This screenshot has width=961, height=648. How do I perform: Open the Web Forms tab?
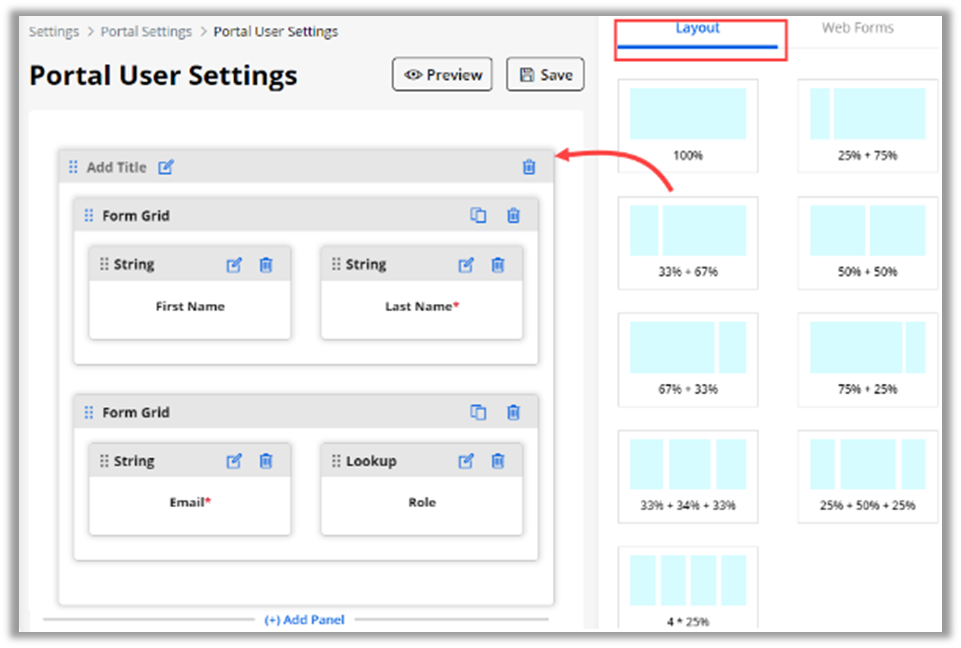[x=857, y=28]
